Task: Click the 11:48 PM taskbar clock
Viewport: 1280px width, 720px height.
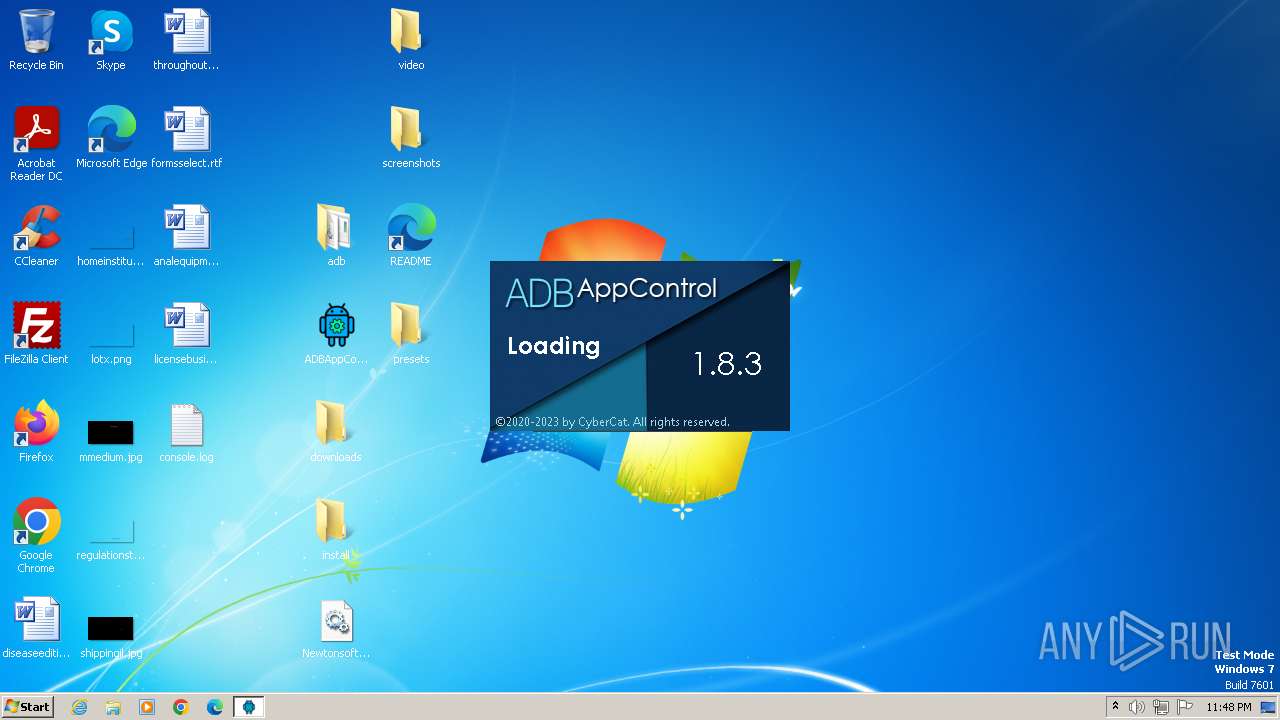Action: click(x=1229, y=707)
